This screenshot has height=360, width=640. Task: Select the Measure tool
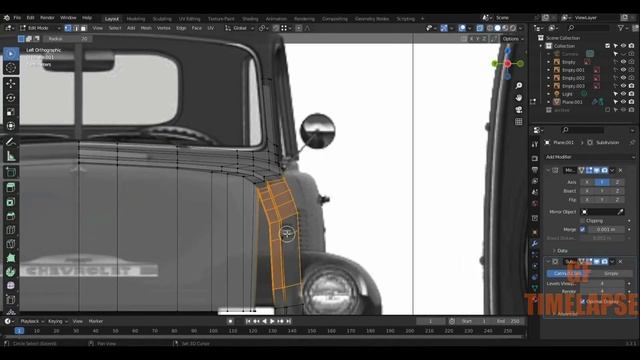(11, 156)
